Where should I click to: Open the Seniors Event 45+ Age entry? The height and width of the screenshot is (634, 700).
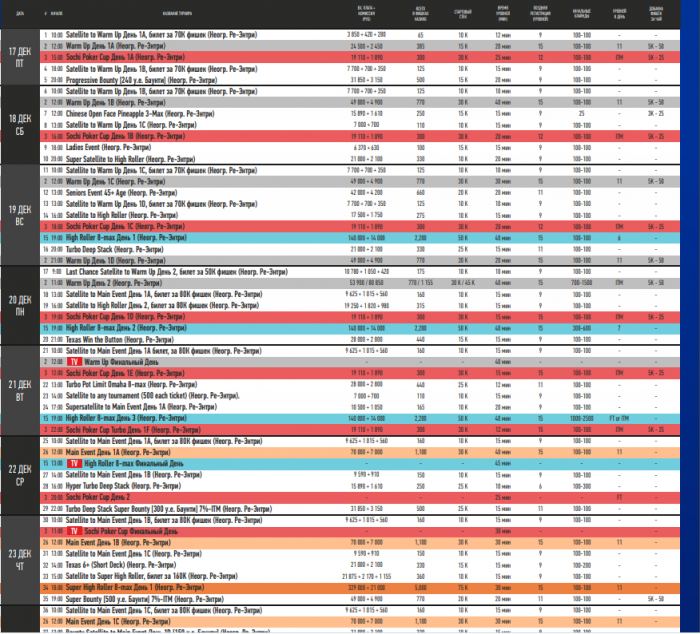(360, 192)
